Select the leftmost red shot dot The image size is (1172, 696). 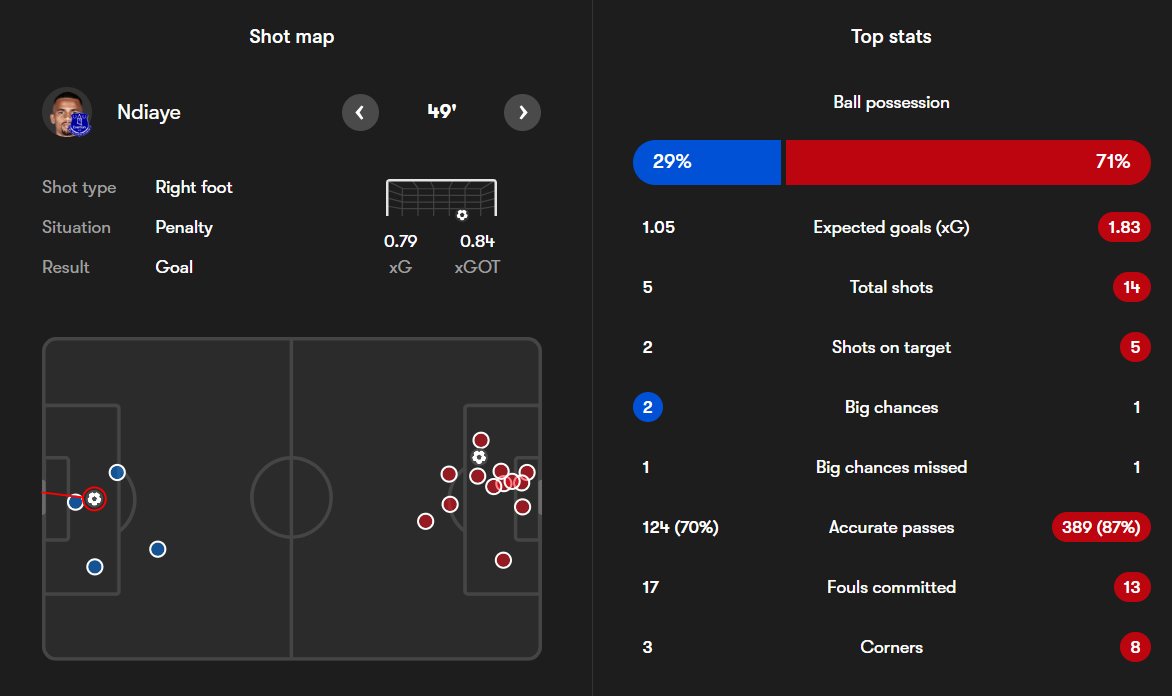(425, 521)
